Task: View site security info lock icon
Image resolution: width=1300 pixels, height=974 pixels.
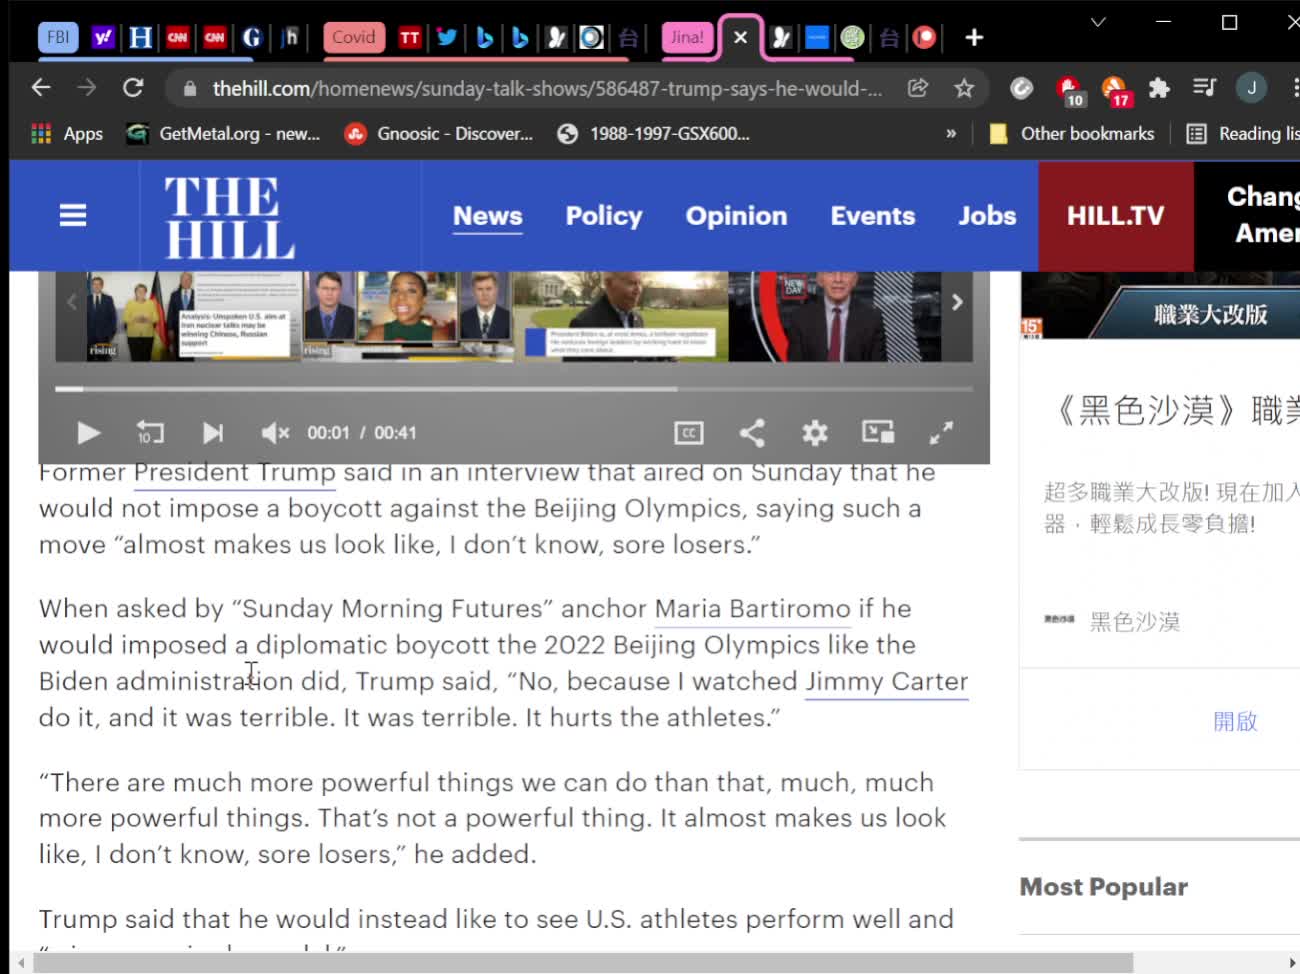Action: coord(190,89)
